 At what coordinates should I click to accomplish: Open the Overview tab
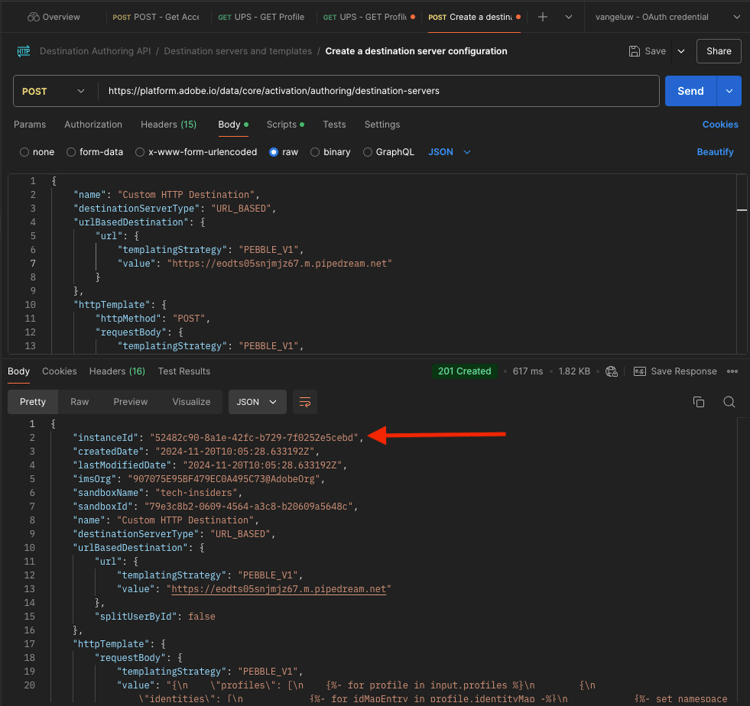(x=54, y=17)
